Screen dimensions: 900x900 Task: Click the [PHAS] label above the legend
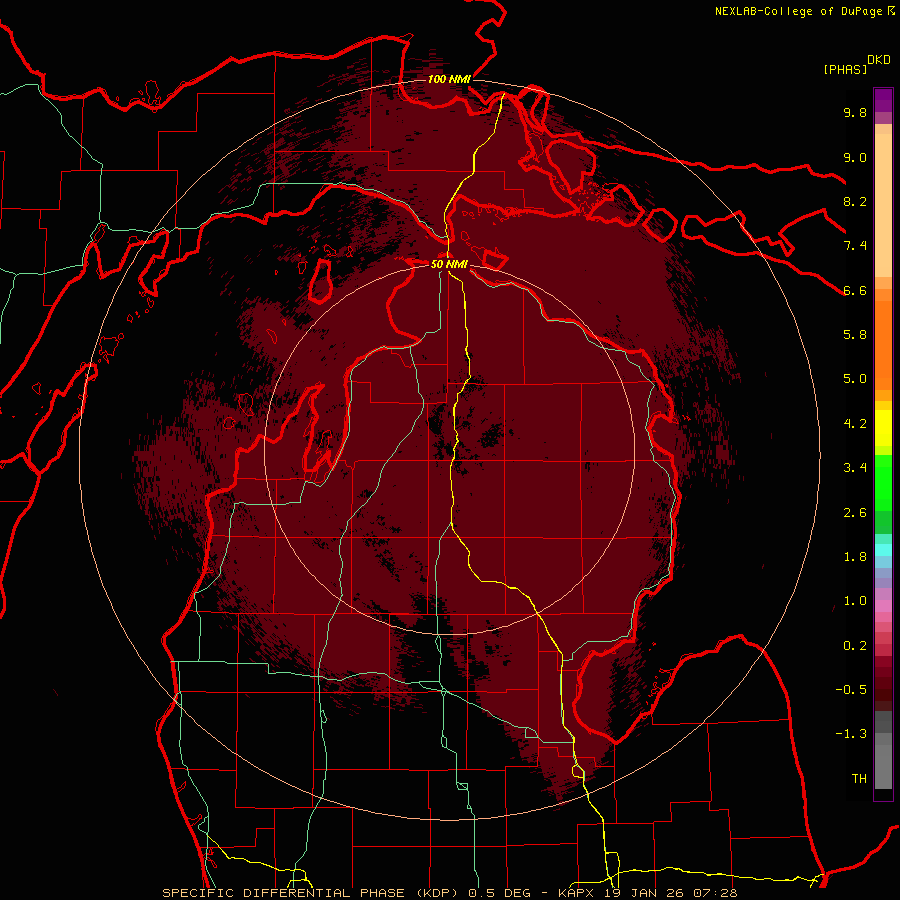[845, 69]
